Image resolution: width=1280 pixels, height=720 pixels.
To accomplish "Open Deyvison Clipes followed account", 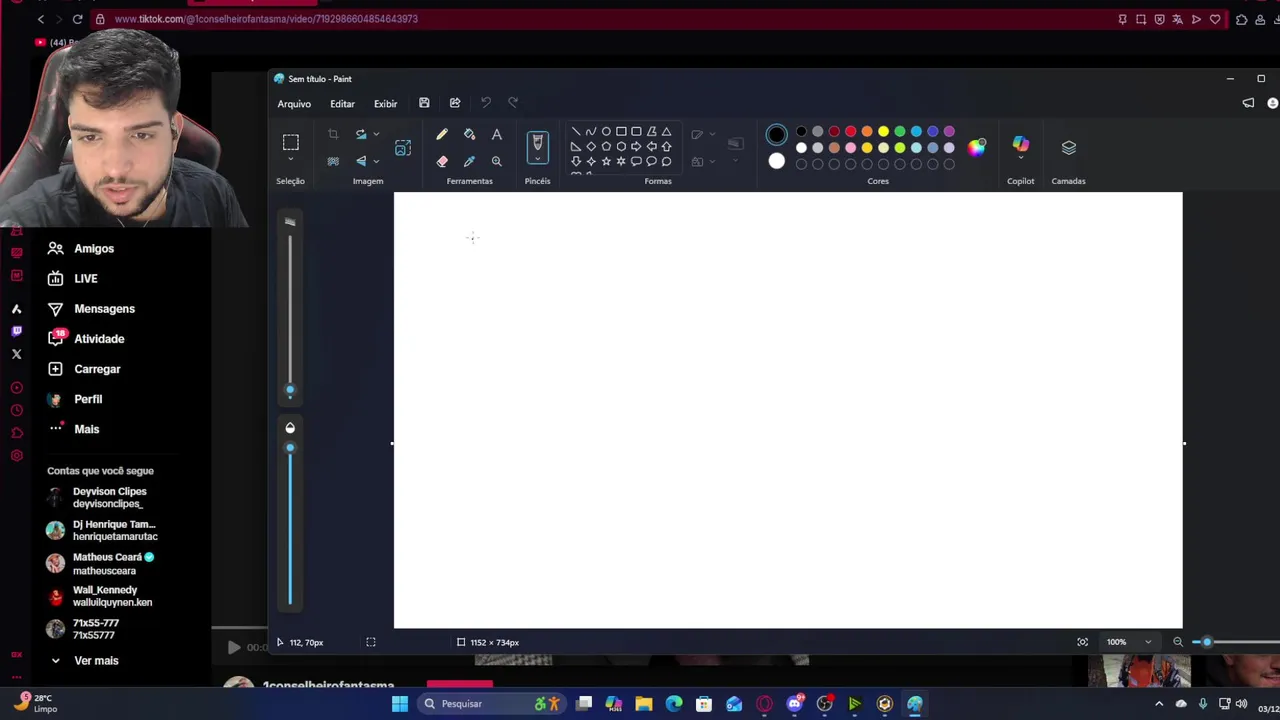I will click(x=97, y=498).
